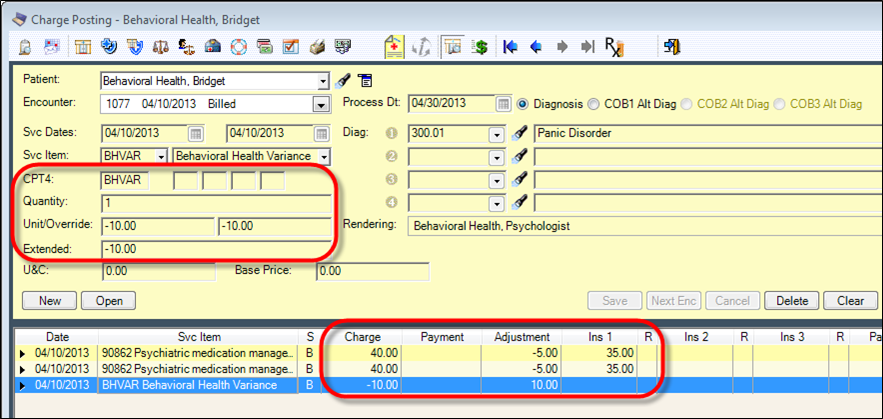Click the table grid toolbar icon
The width and height of the screenshot is (883, 419).
tap(83, 47)
